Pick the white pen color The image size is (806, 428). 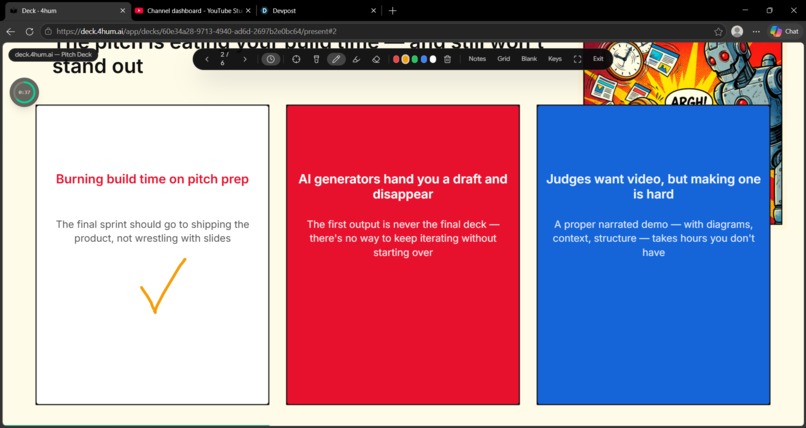(x=433, y=59)
